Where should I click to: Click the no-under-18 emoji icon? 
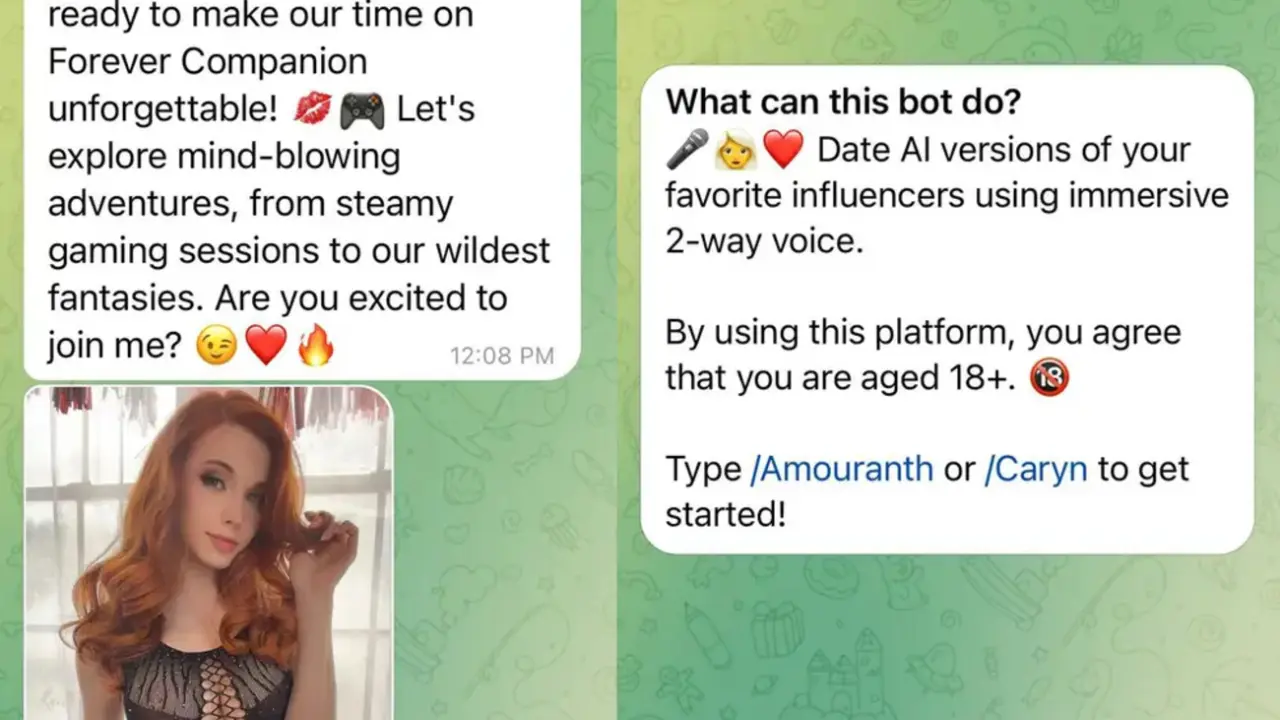[x=1049, y=377]
